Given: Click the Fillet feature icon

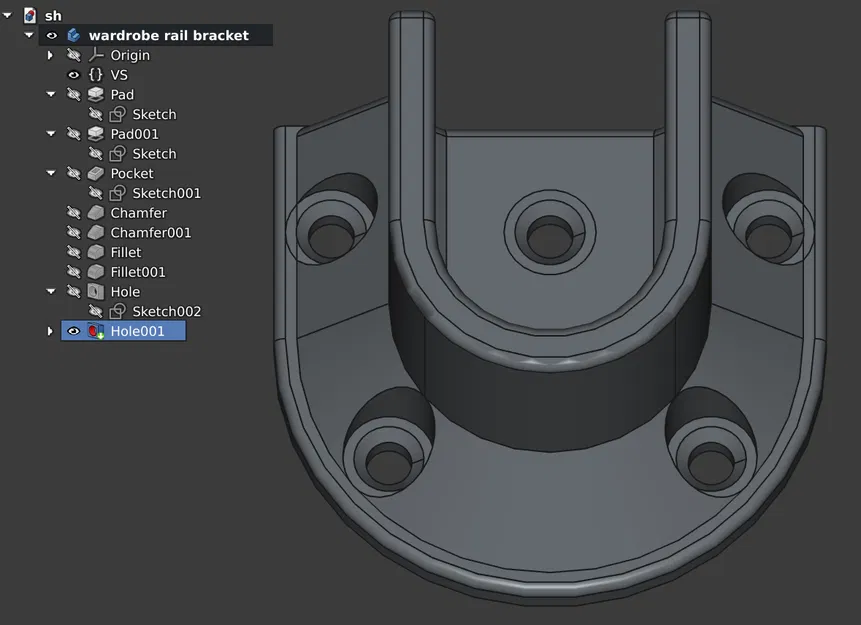Looking at the screenshot, I should click(96, 252).
